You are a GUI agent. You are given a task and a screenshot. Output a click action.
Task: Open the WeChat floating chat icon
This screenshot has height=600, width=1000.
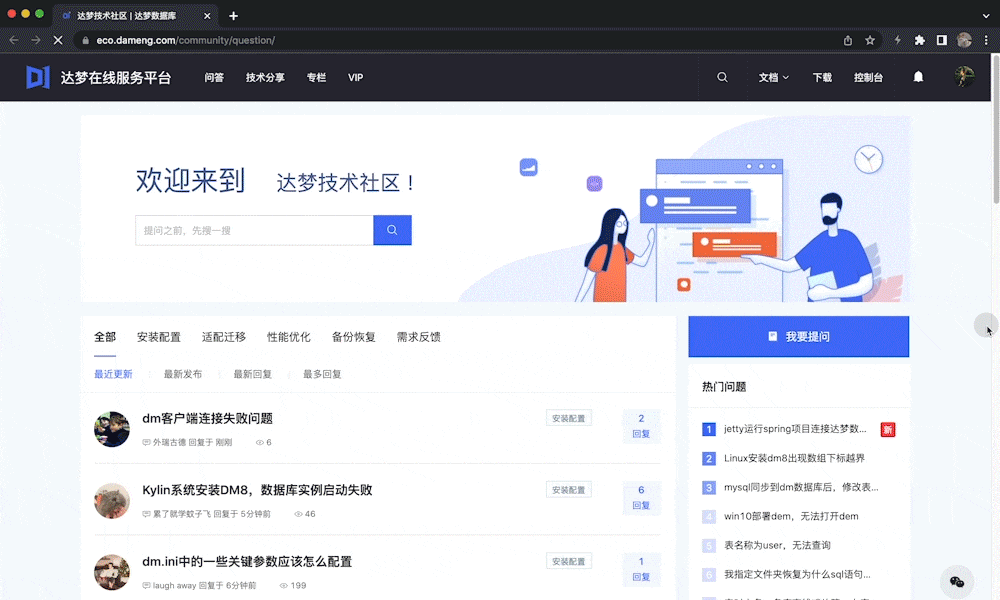click(x=957, y=581)
